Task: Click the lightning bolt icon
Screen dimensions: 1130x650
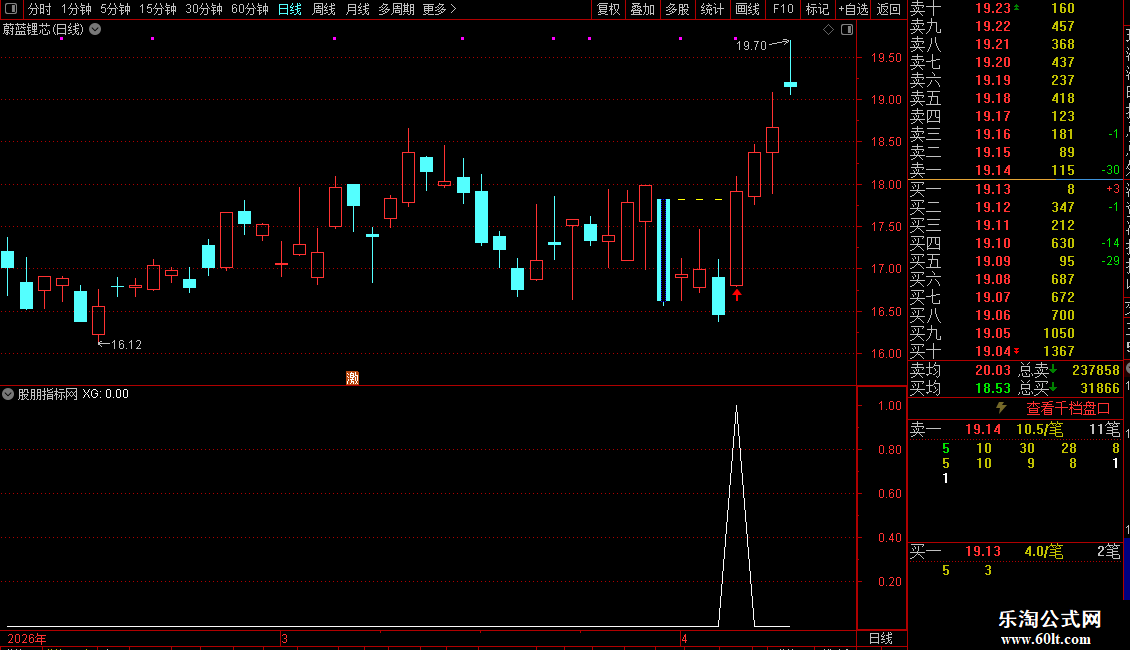Action: point(1001,408)
